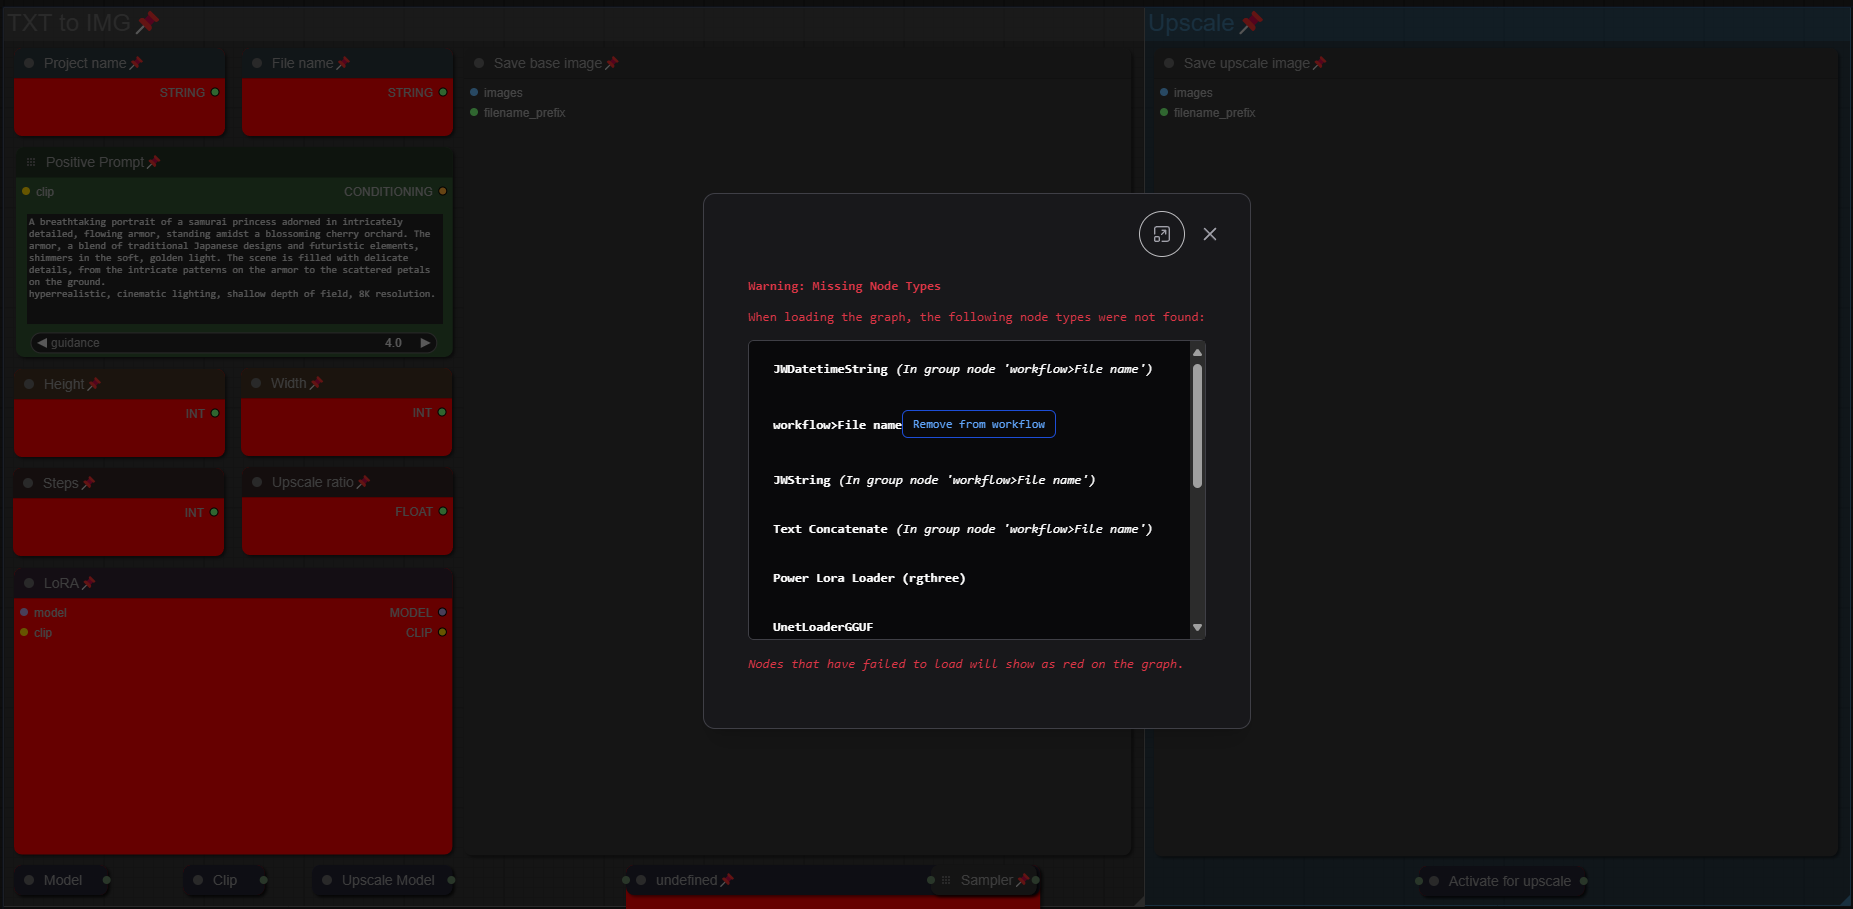1853x909 pixels.
Task: Click the guidance slider field
Action: click(234, 342)
